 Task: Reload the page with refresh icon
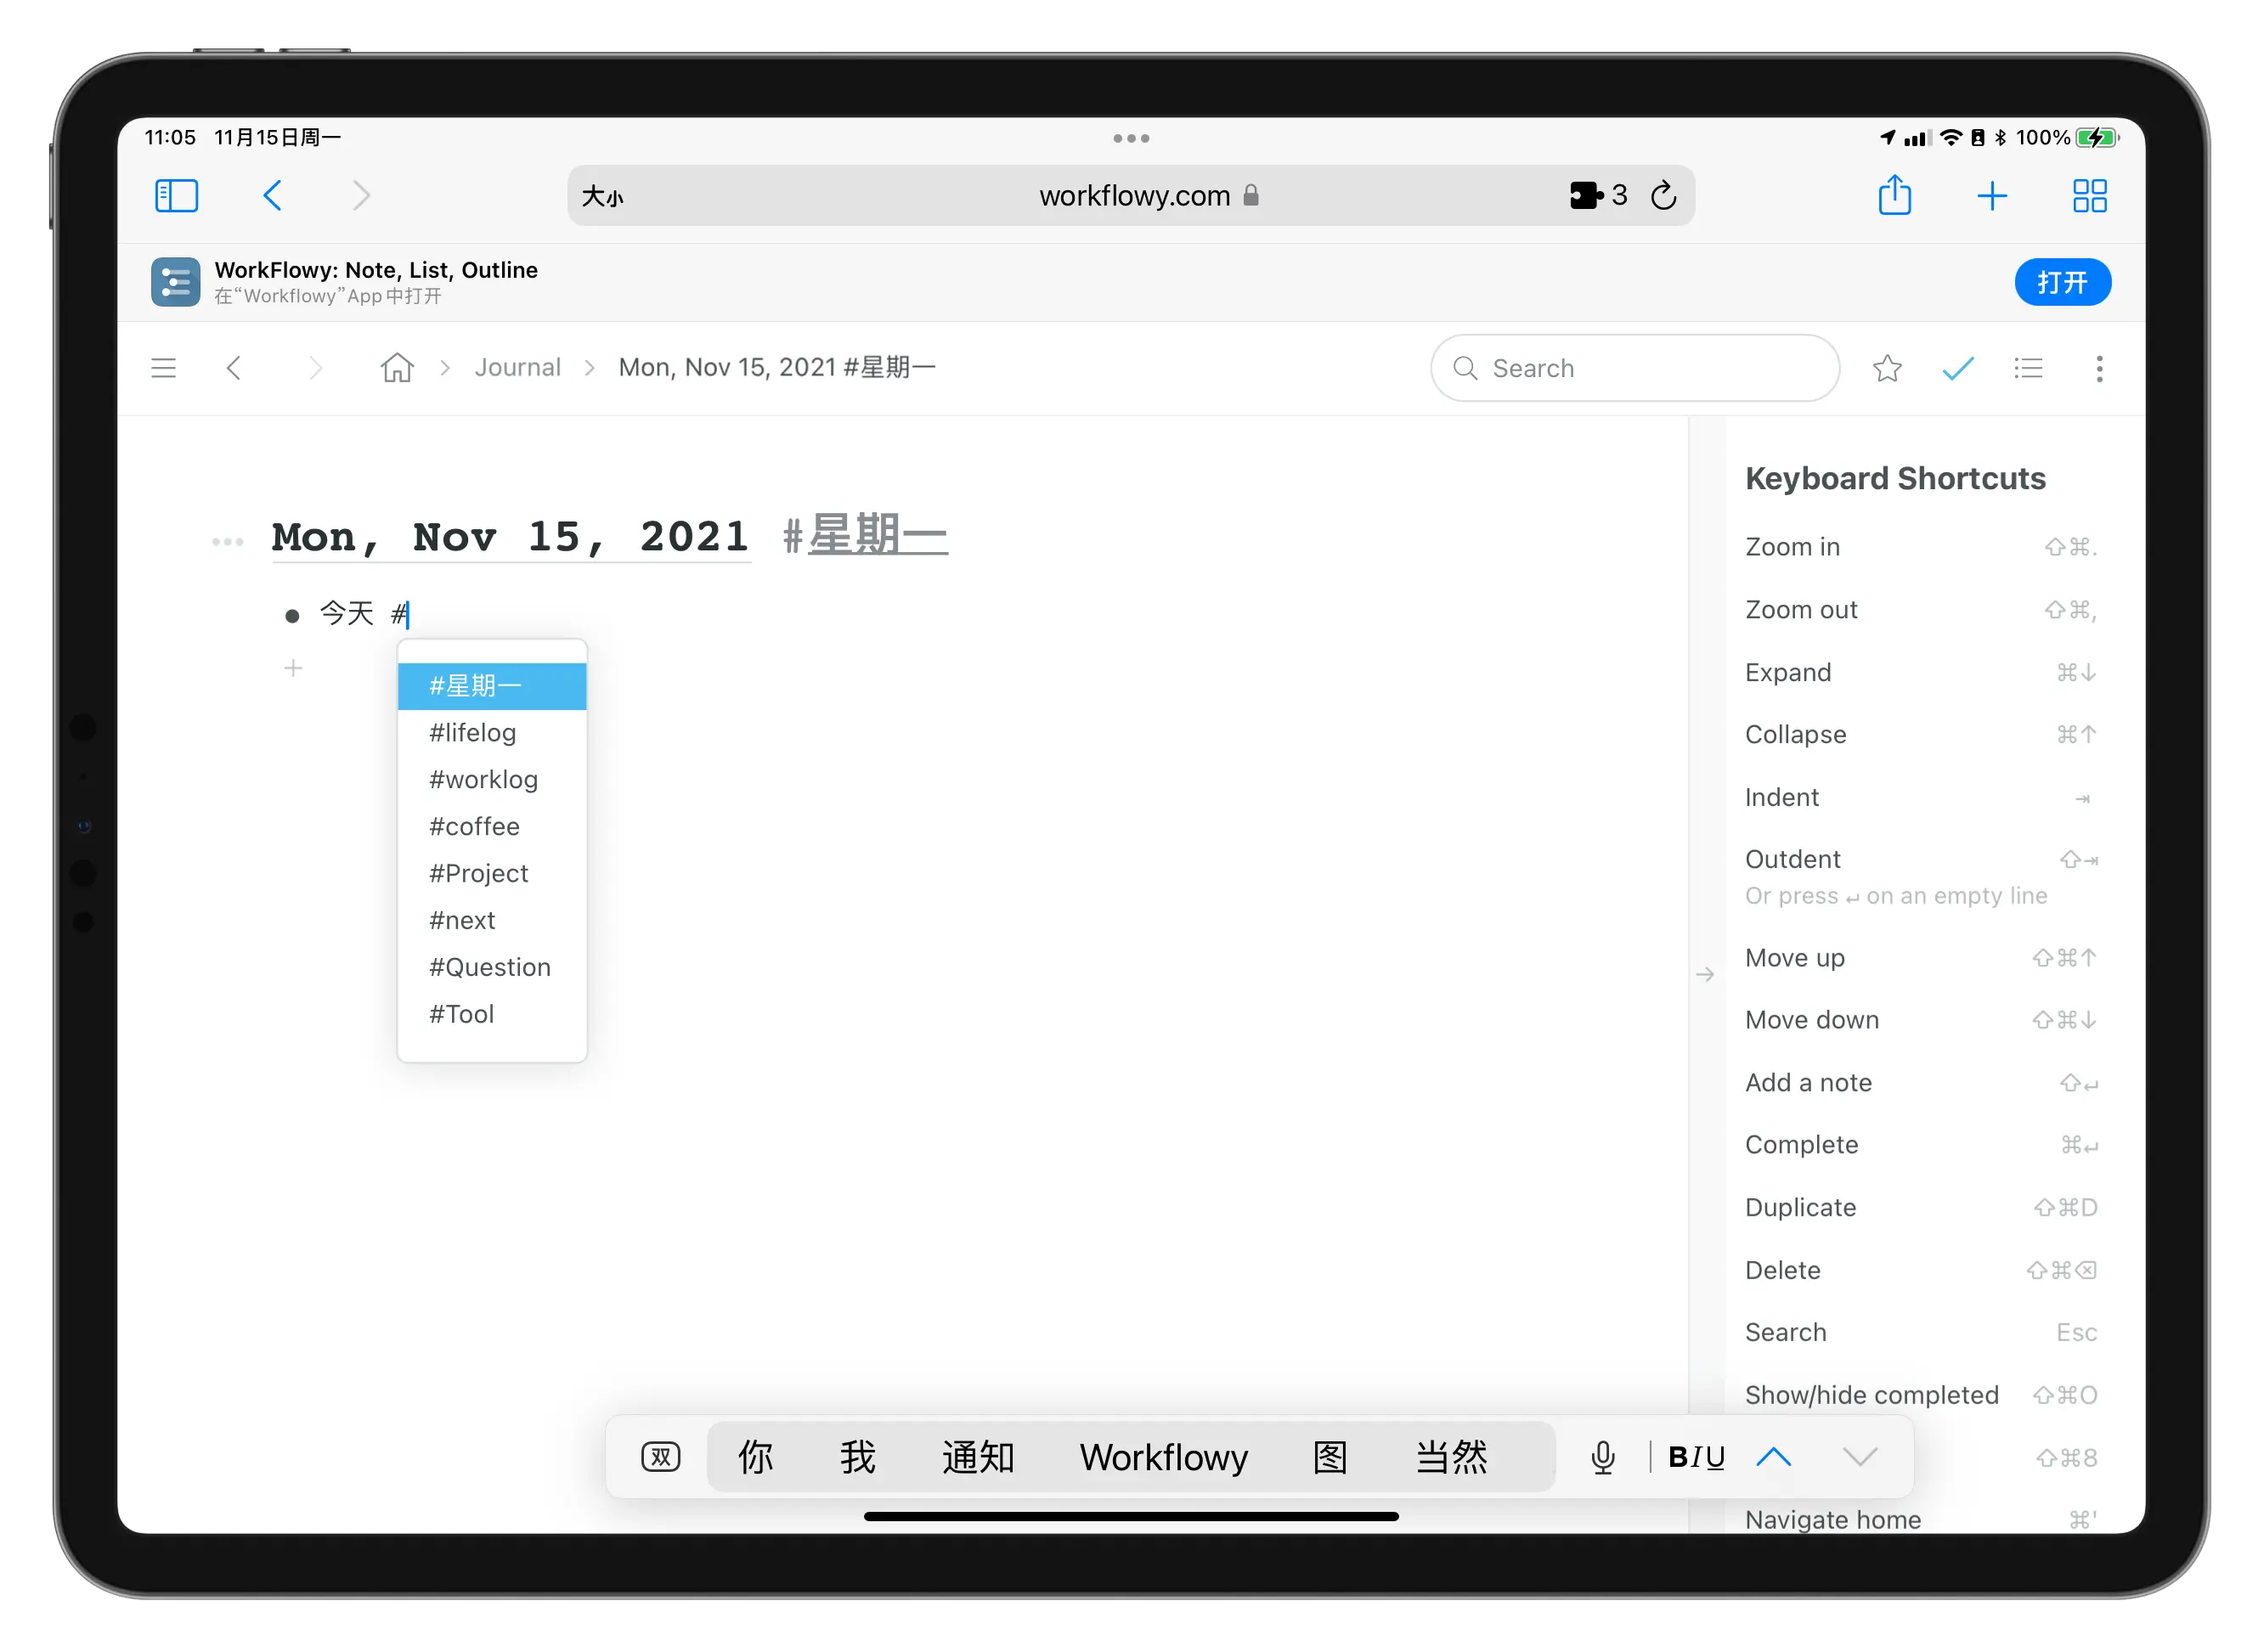click(1664, 195)
